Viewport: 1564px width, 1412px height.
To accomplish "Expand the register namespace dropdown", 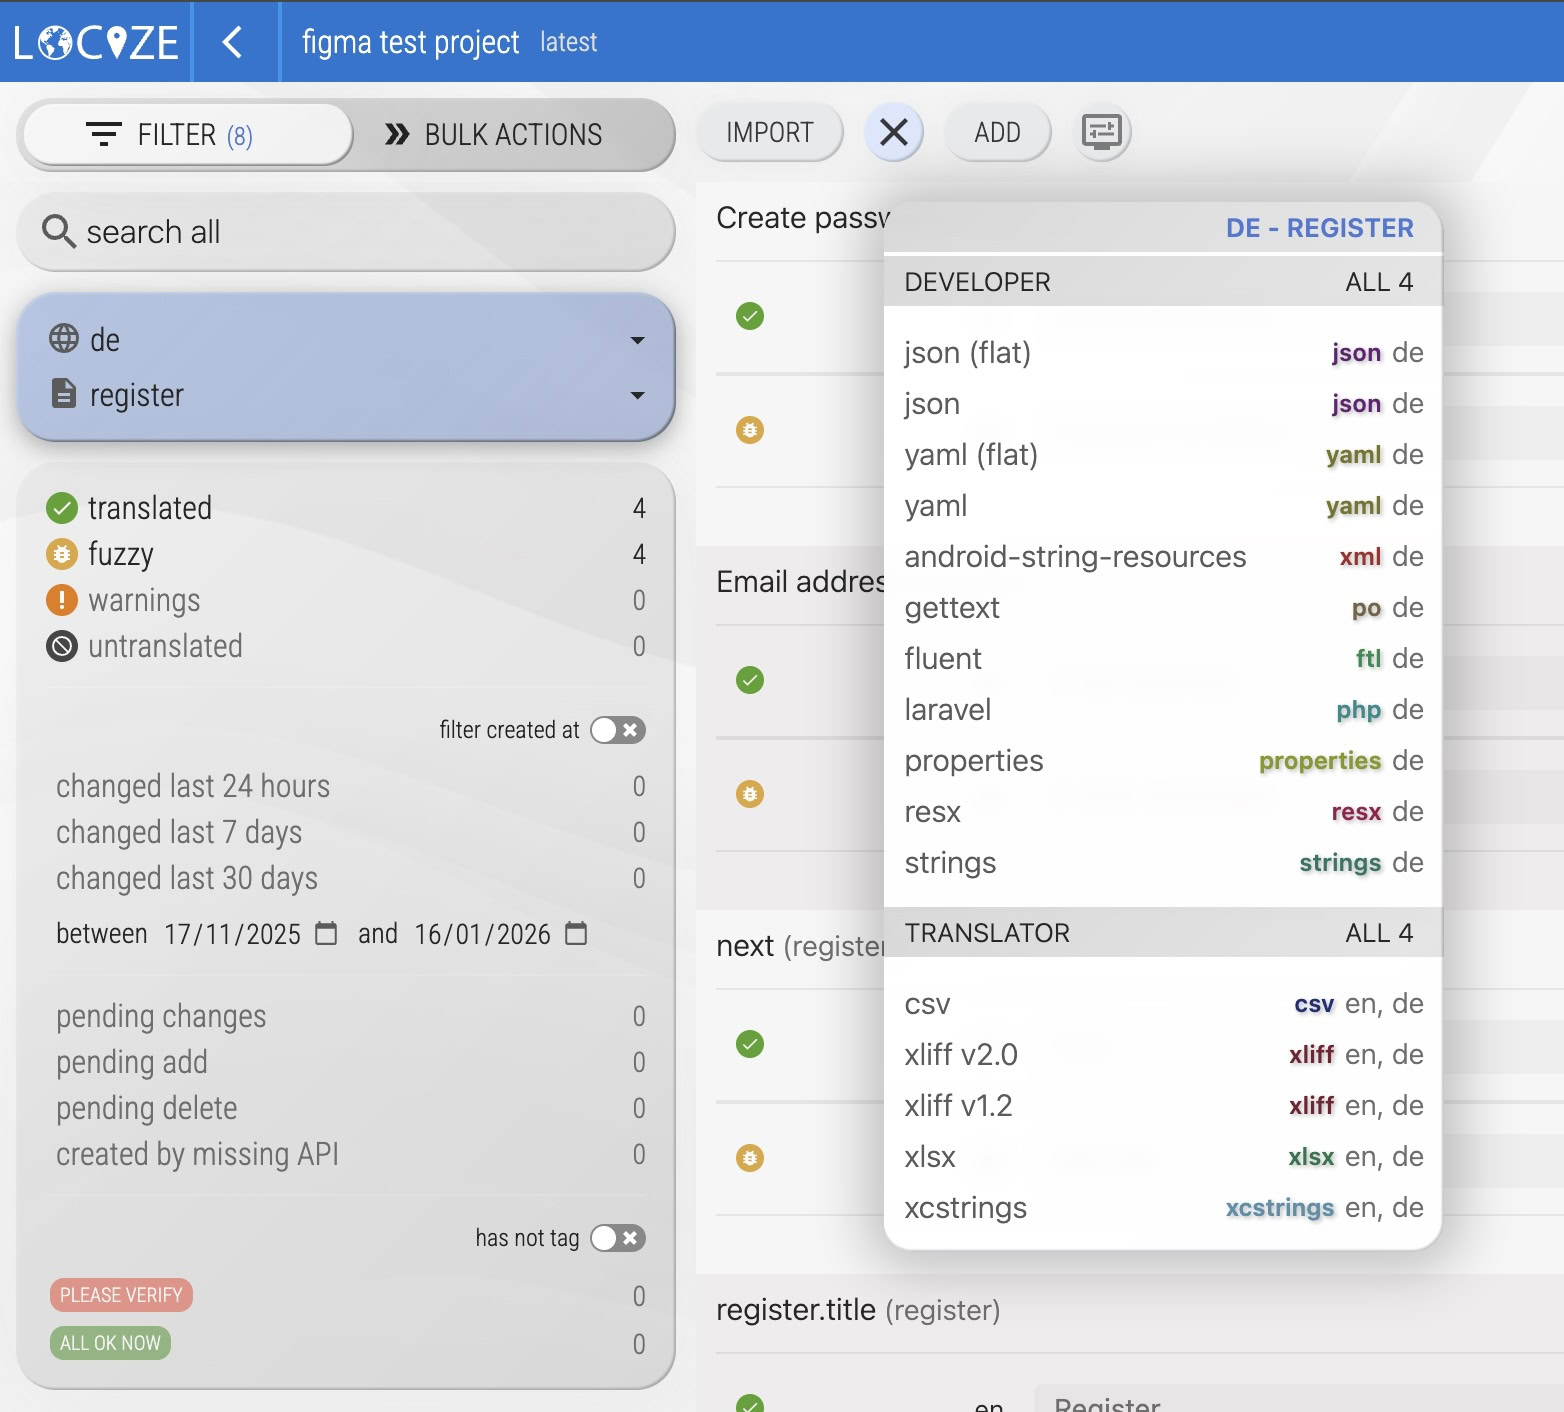I will click(x=637, y=396).
